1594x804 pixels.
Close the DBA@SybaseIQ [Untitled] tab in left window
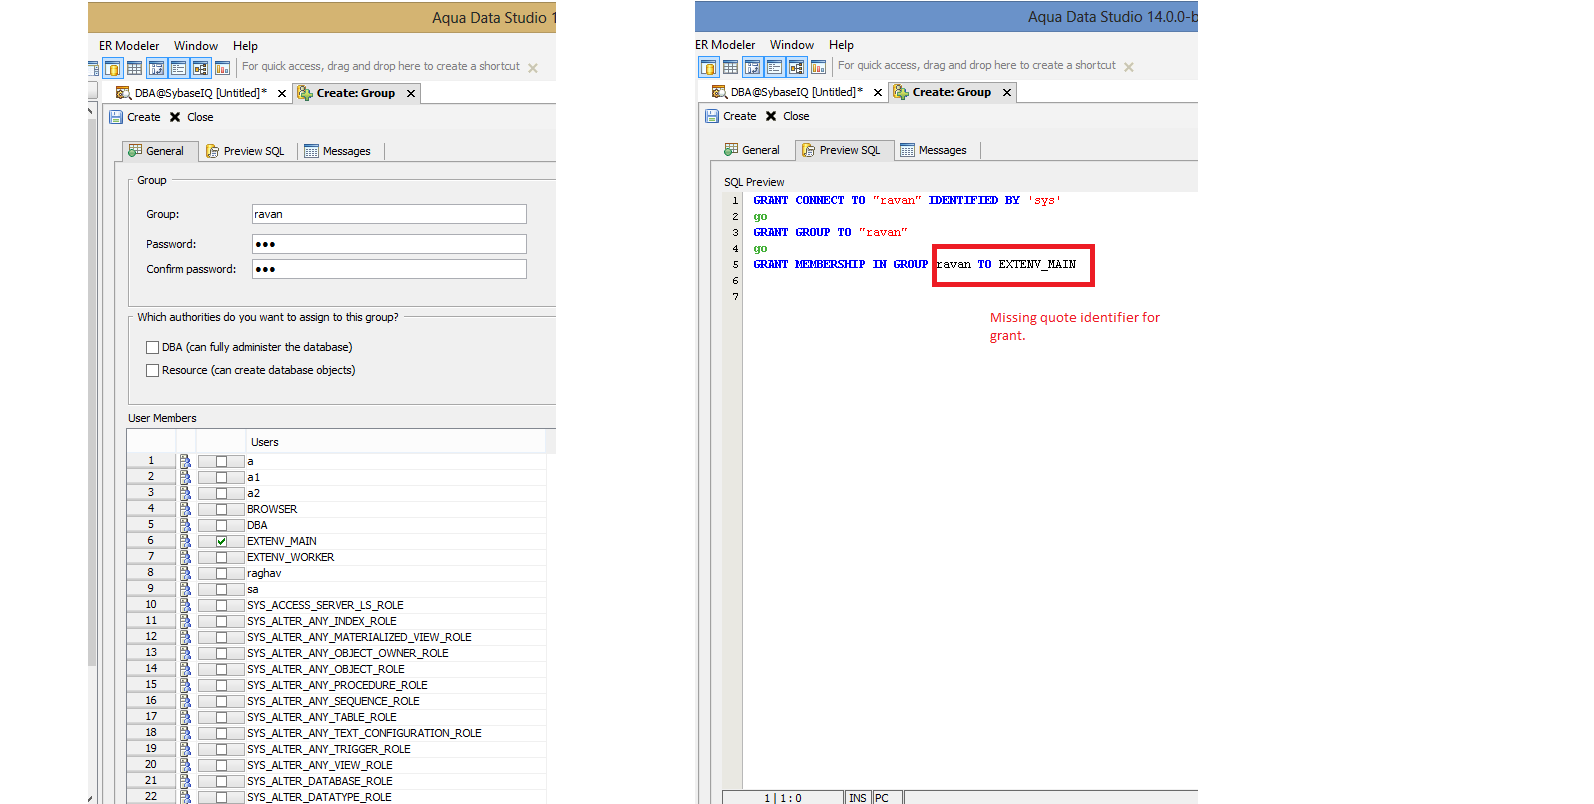tap(282, 93)
